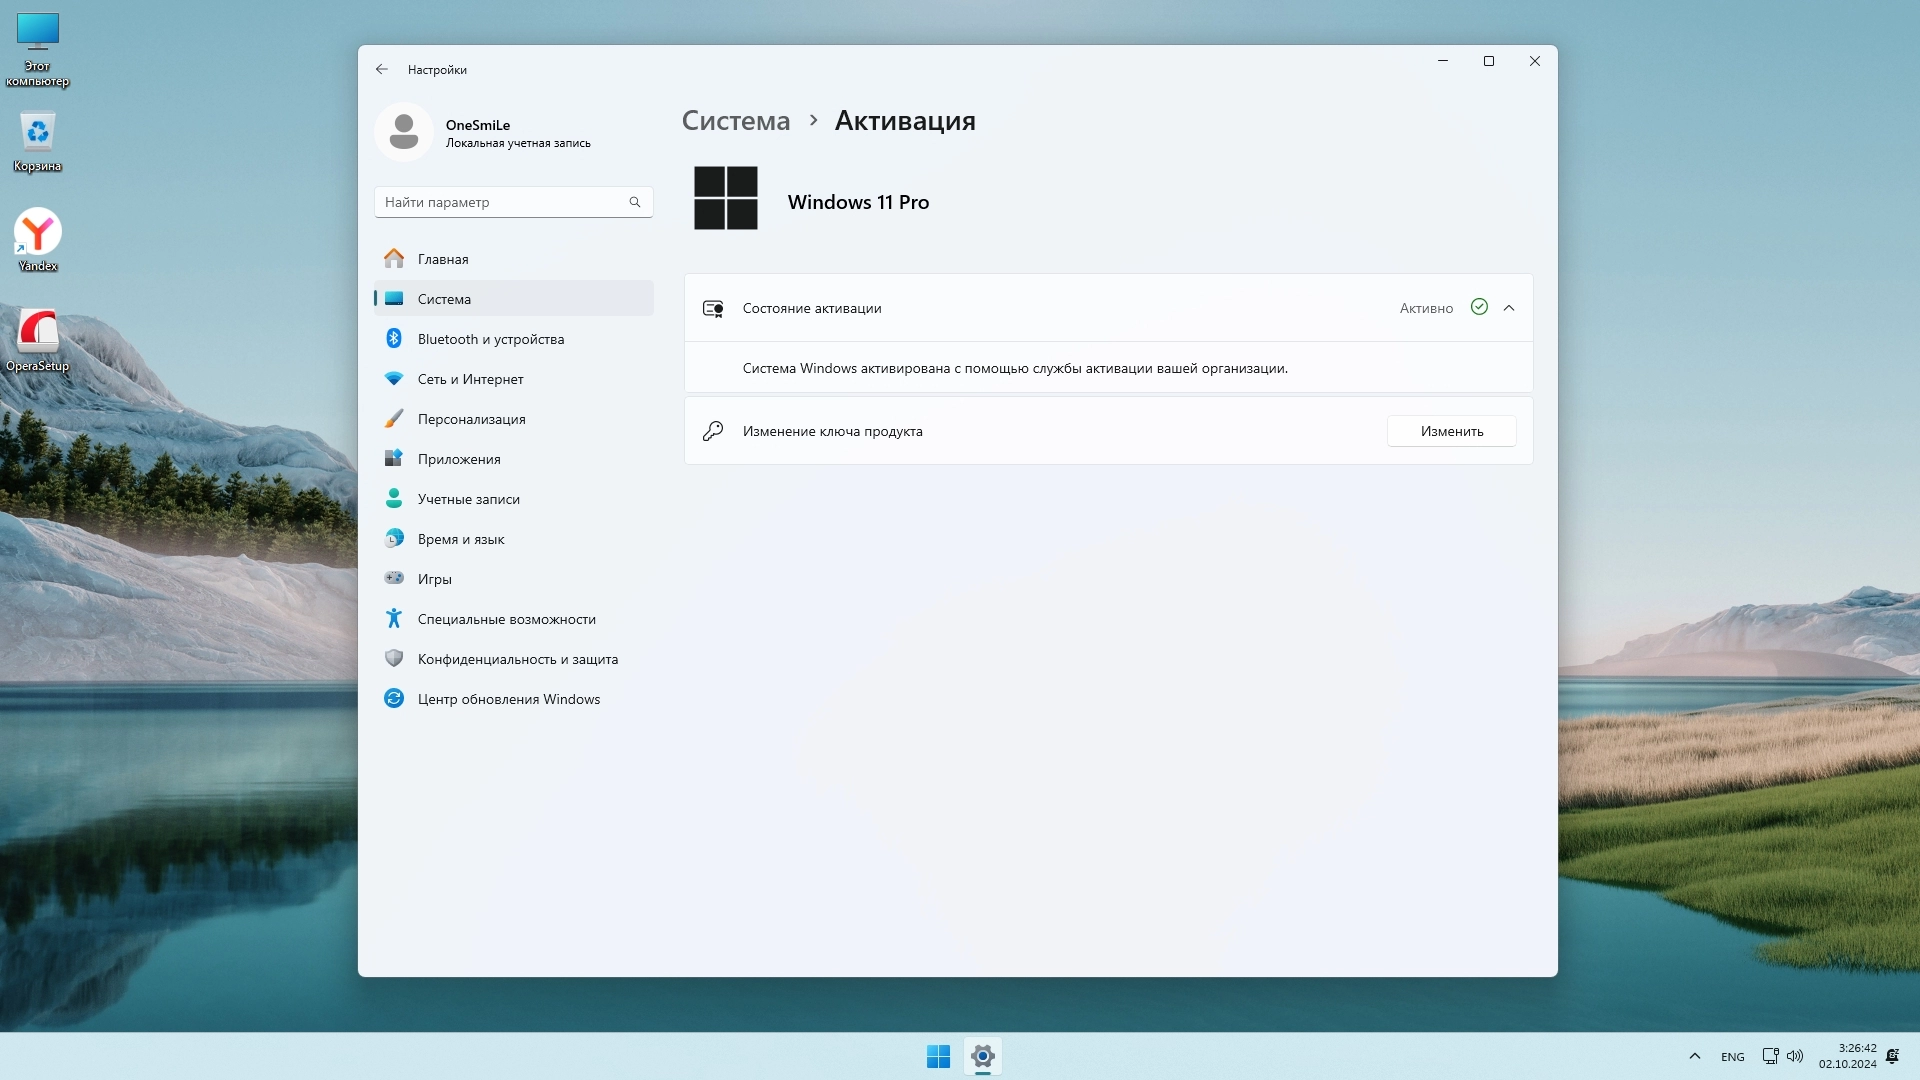
Task: Go to Personalization settings
Action: pyautogui.click(x=471, y=419)
